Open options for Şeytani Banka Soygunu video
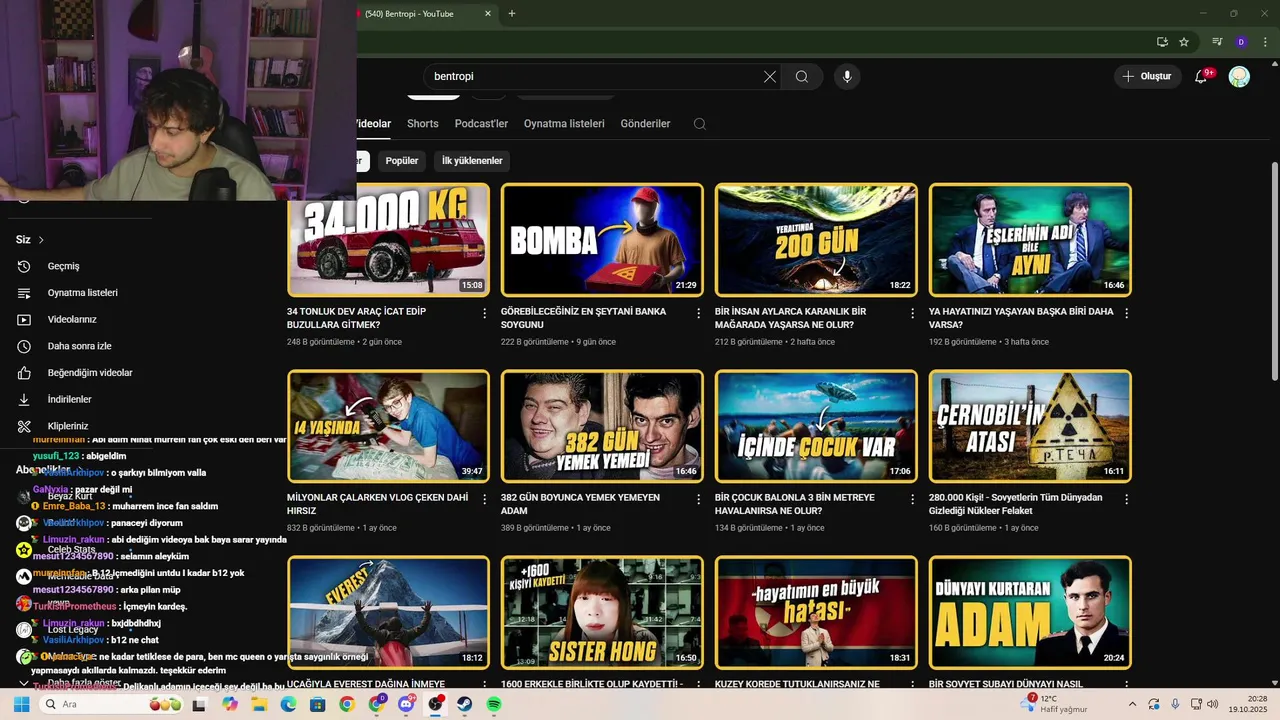 point(699,313)
